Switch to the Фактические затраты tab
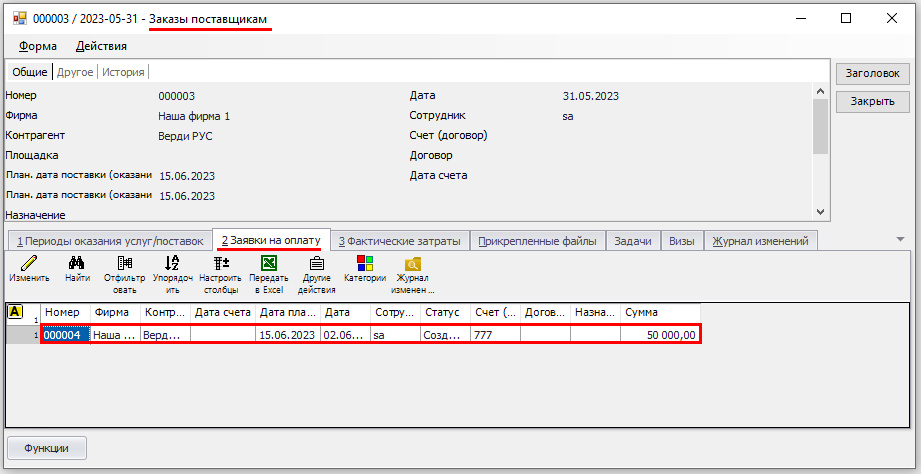This screenshot has height=474, width=921. coord(399,241)
